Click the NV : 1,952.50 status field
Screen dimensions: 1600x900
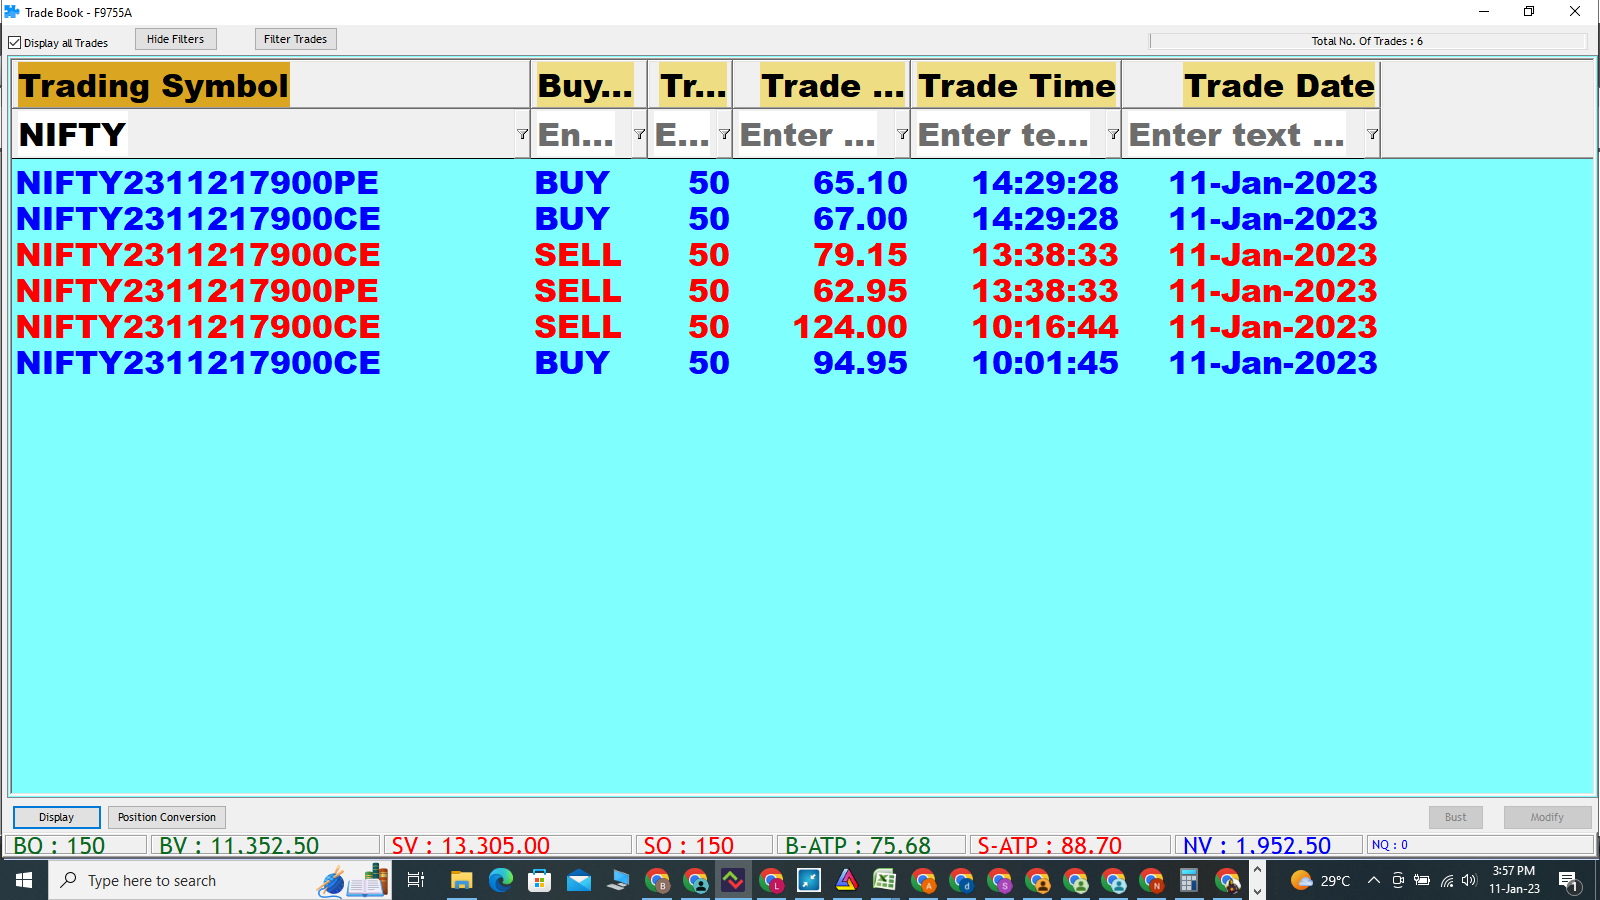1269,845
